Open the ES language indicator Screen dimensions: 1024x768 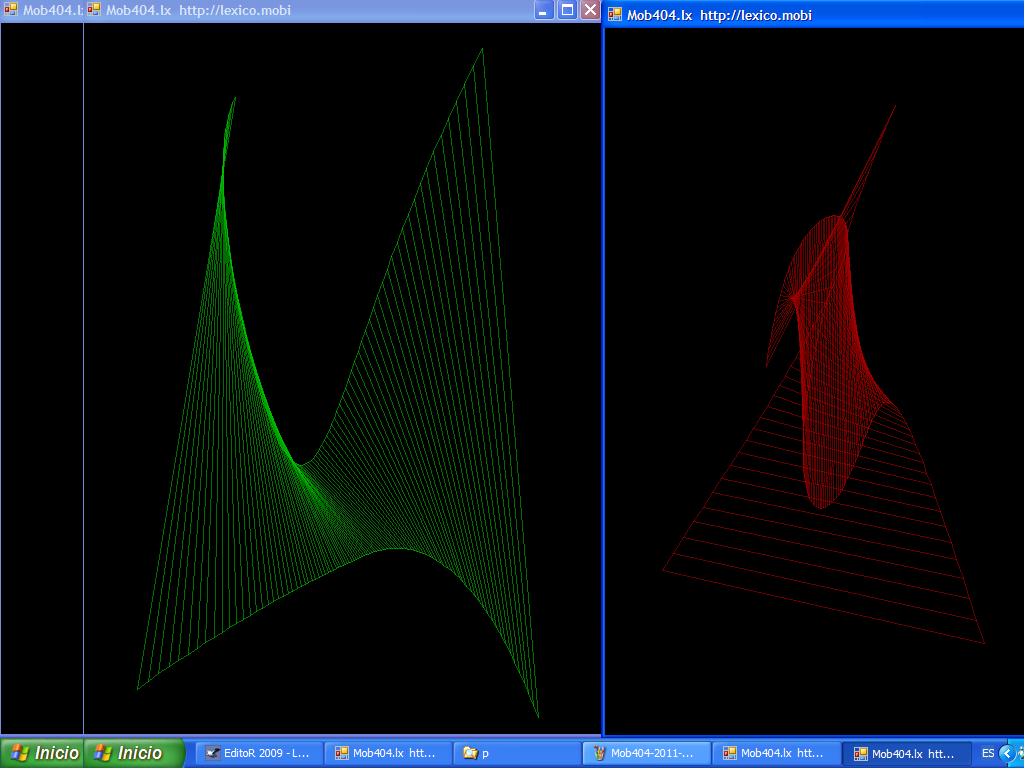coord(988,753)
